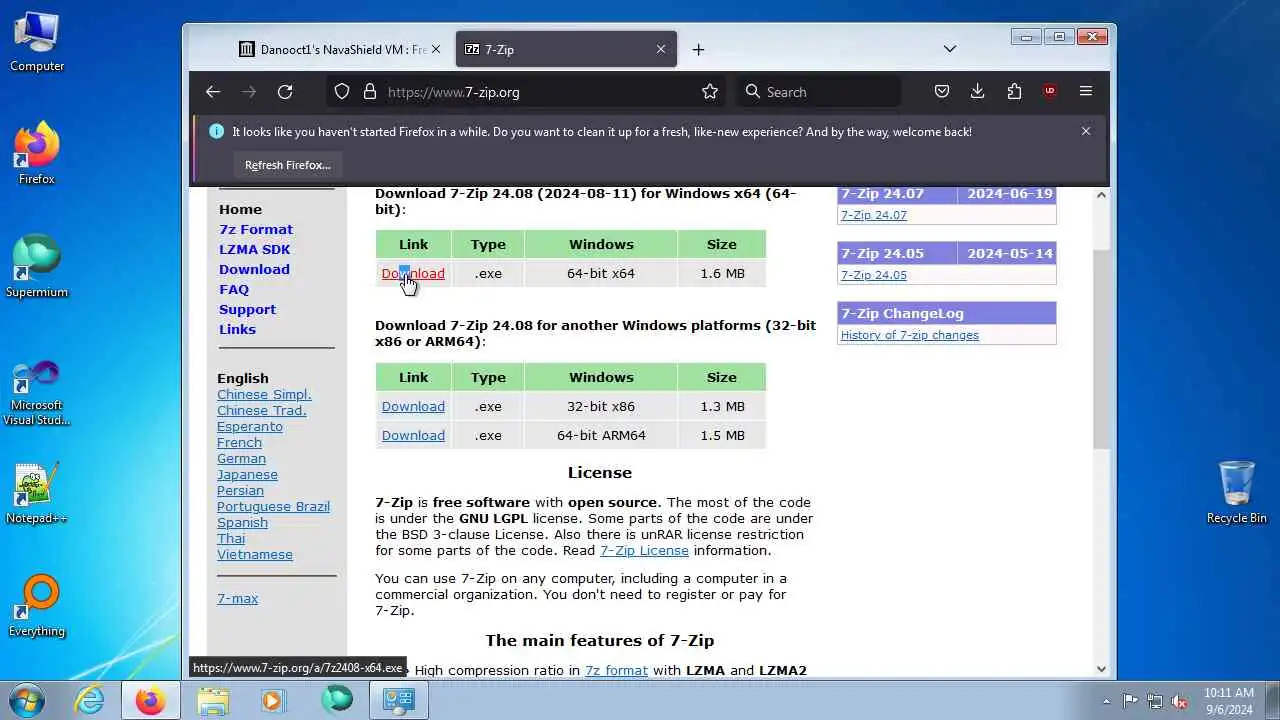Switch language to Japanese
Screen dimensions: 1280x720
point(247,474)
